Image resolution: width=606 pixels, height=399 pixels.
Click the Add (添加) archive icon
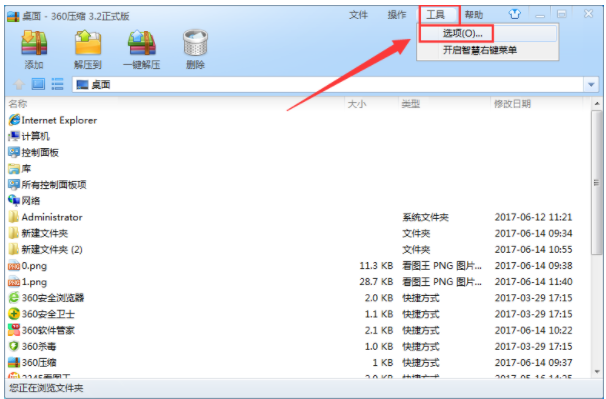[x=34, y=43]
